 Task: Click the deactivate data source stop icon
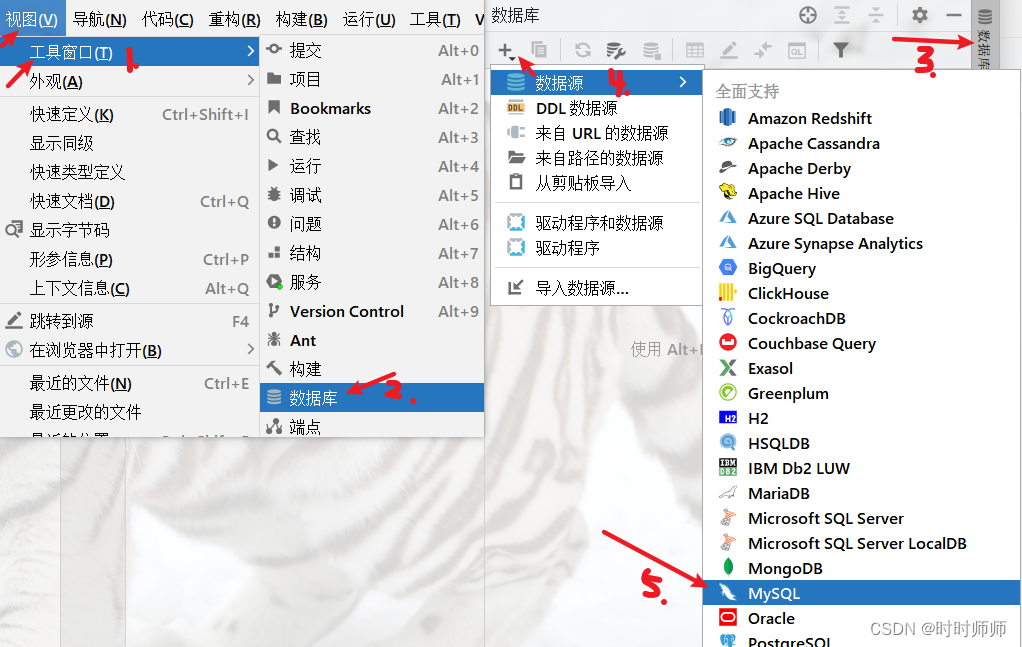651,50
